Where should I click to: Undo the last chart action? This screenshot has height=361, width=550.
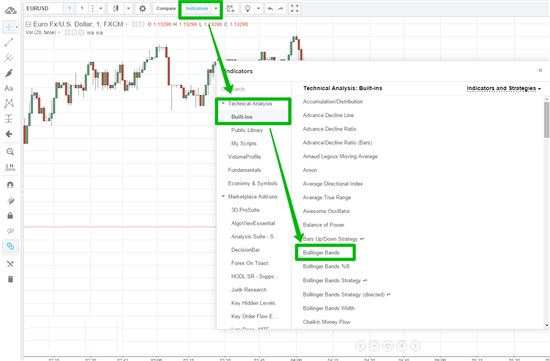tap(270, 8)
